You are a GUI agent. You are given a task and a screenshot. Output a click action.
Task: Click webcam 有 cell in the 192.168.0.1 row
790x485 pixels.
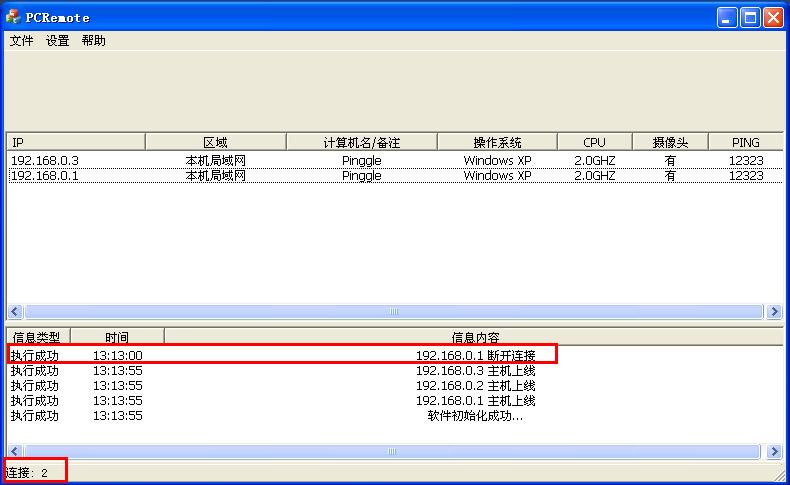670,176
